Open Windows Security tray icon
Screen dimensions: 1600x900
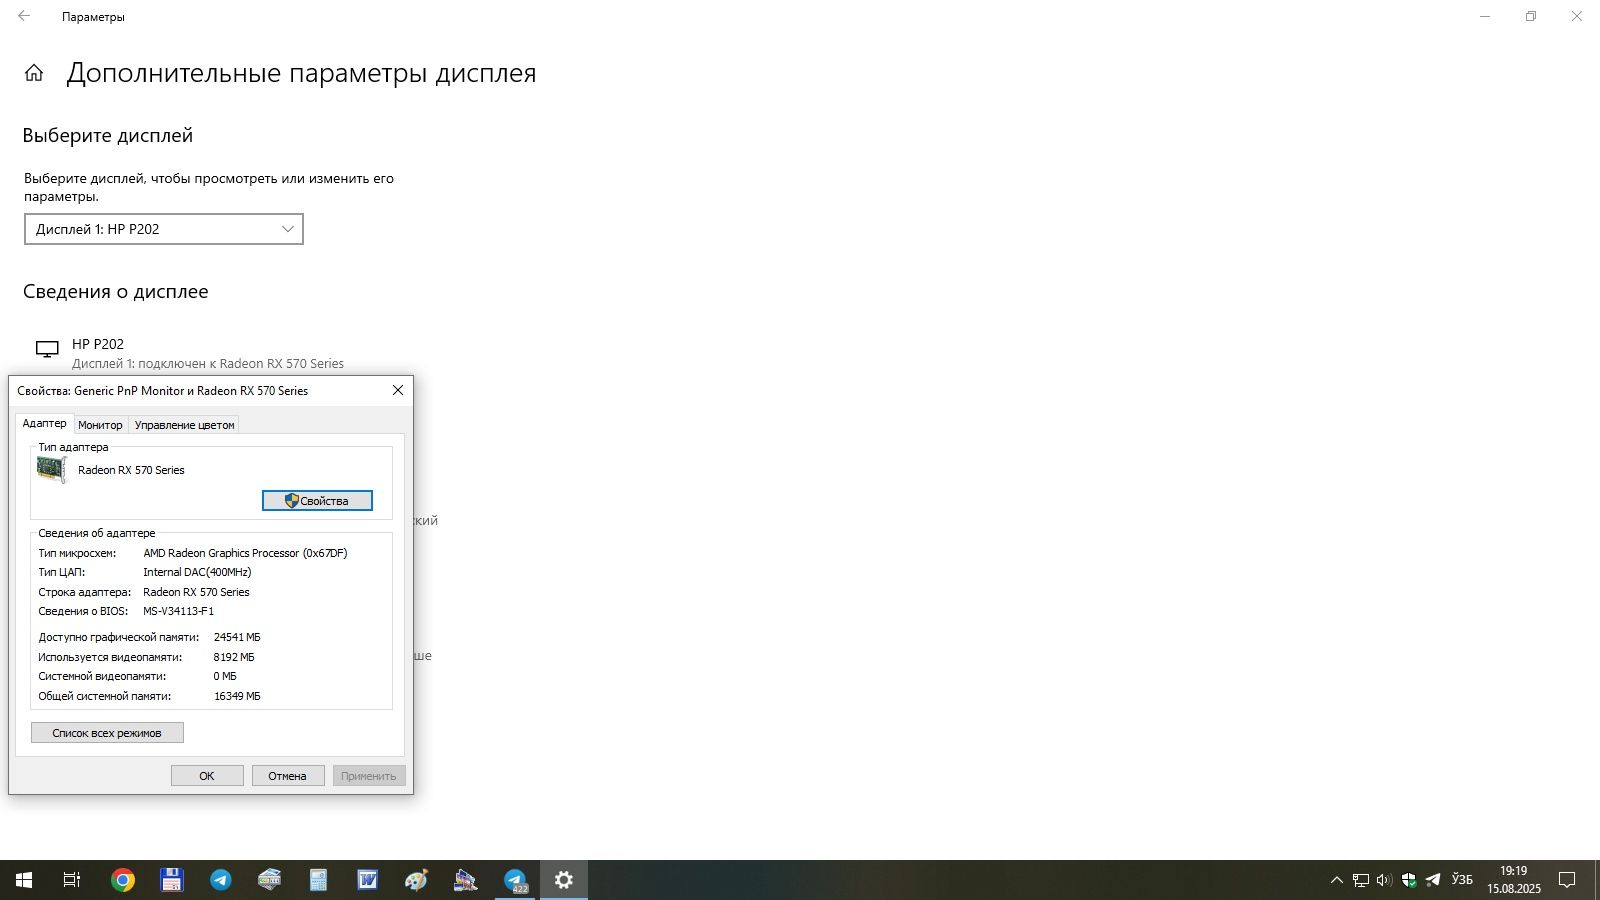pyautogui.click(x=1409, y=880)
